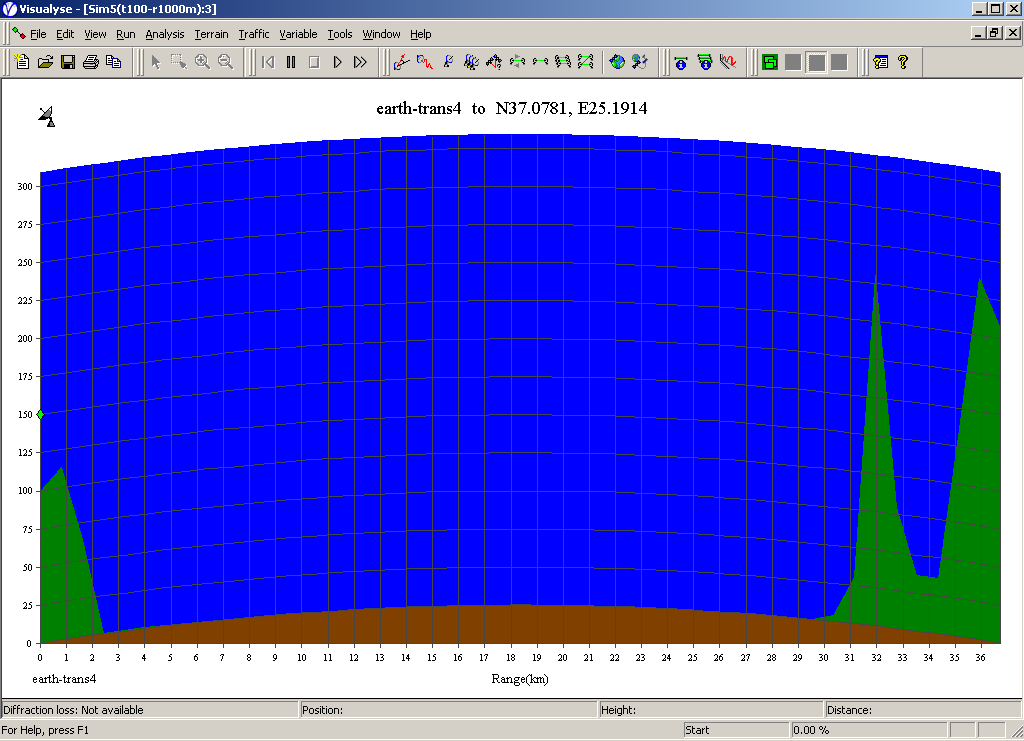1024x741 pixels.
Task: Fast-forward the simulation with double-arrow button
Action: click(360, 62)
